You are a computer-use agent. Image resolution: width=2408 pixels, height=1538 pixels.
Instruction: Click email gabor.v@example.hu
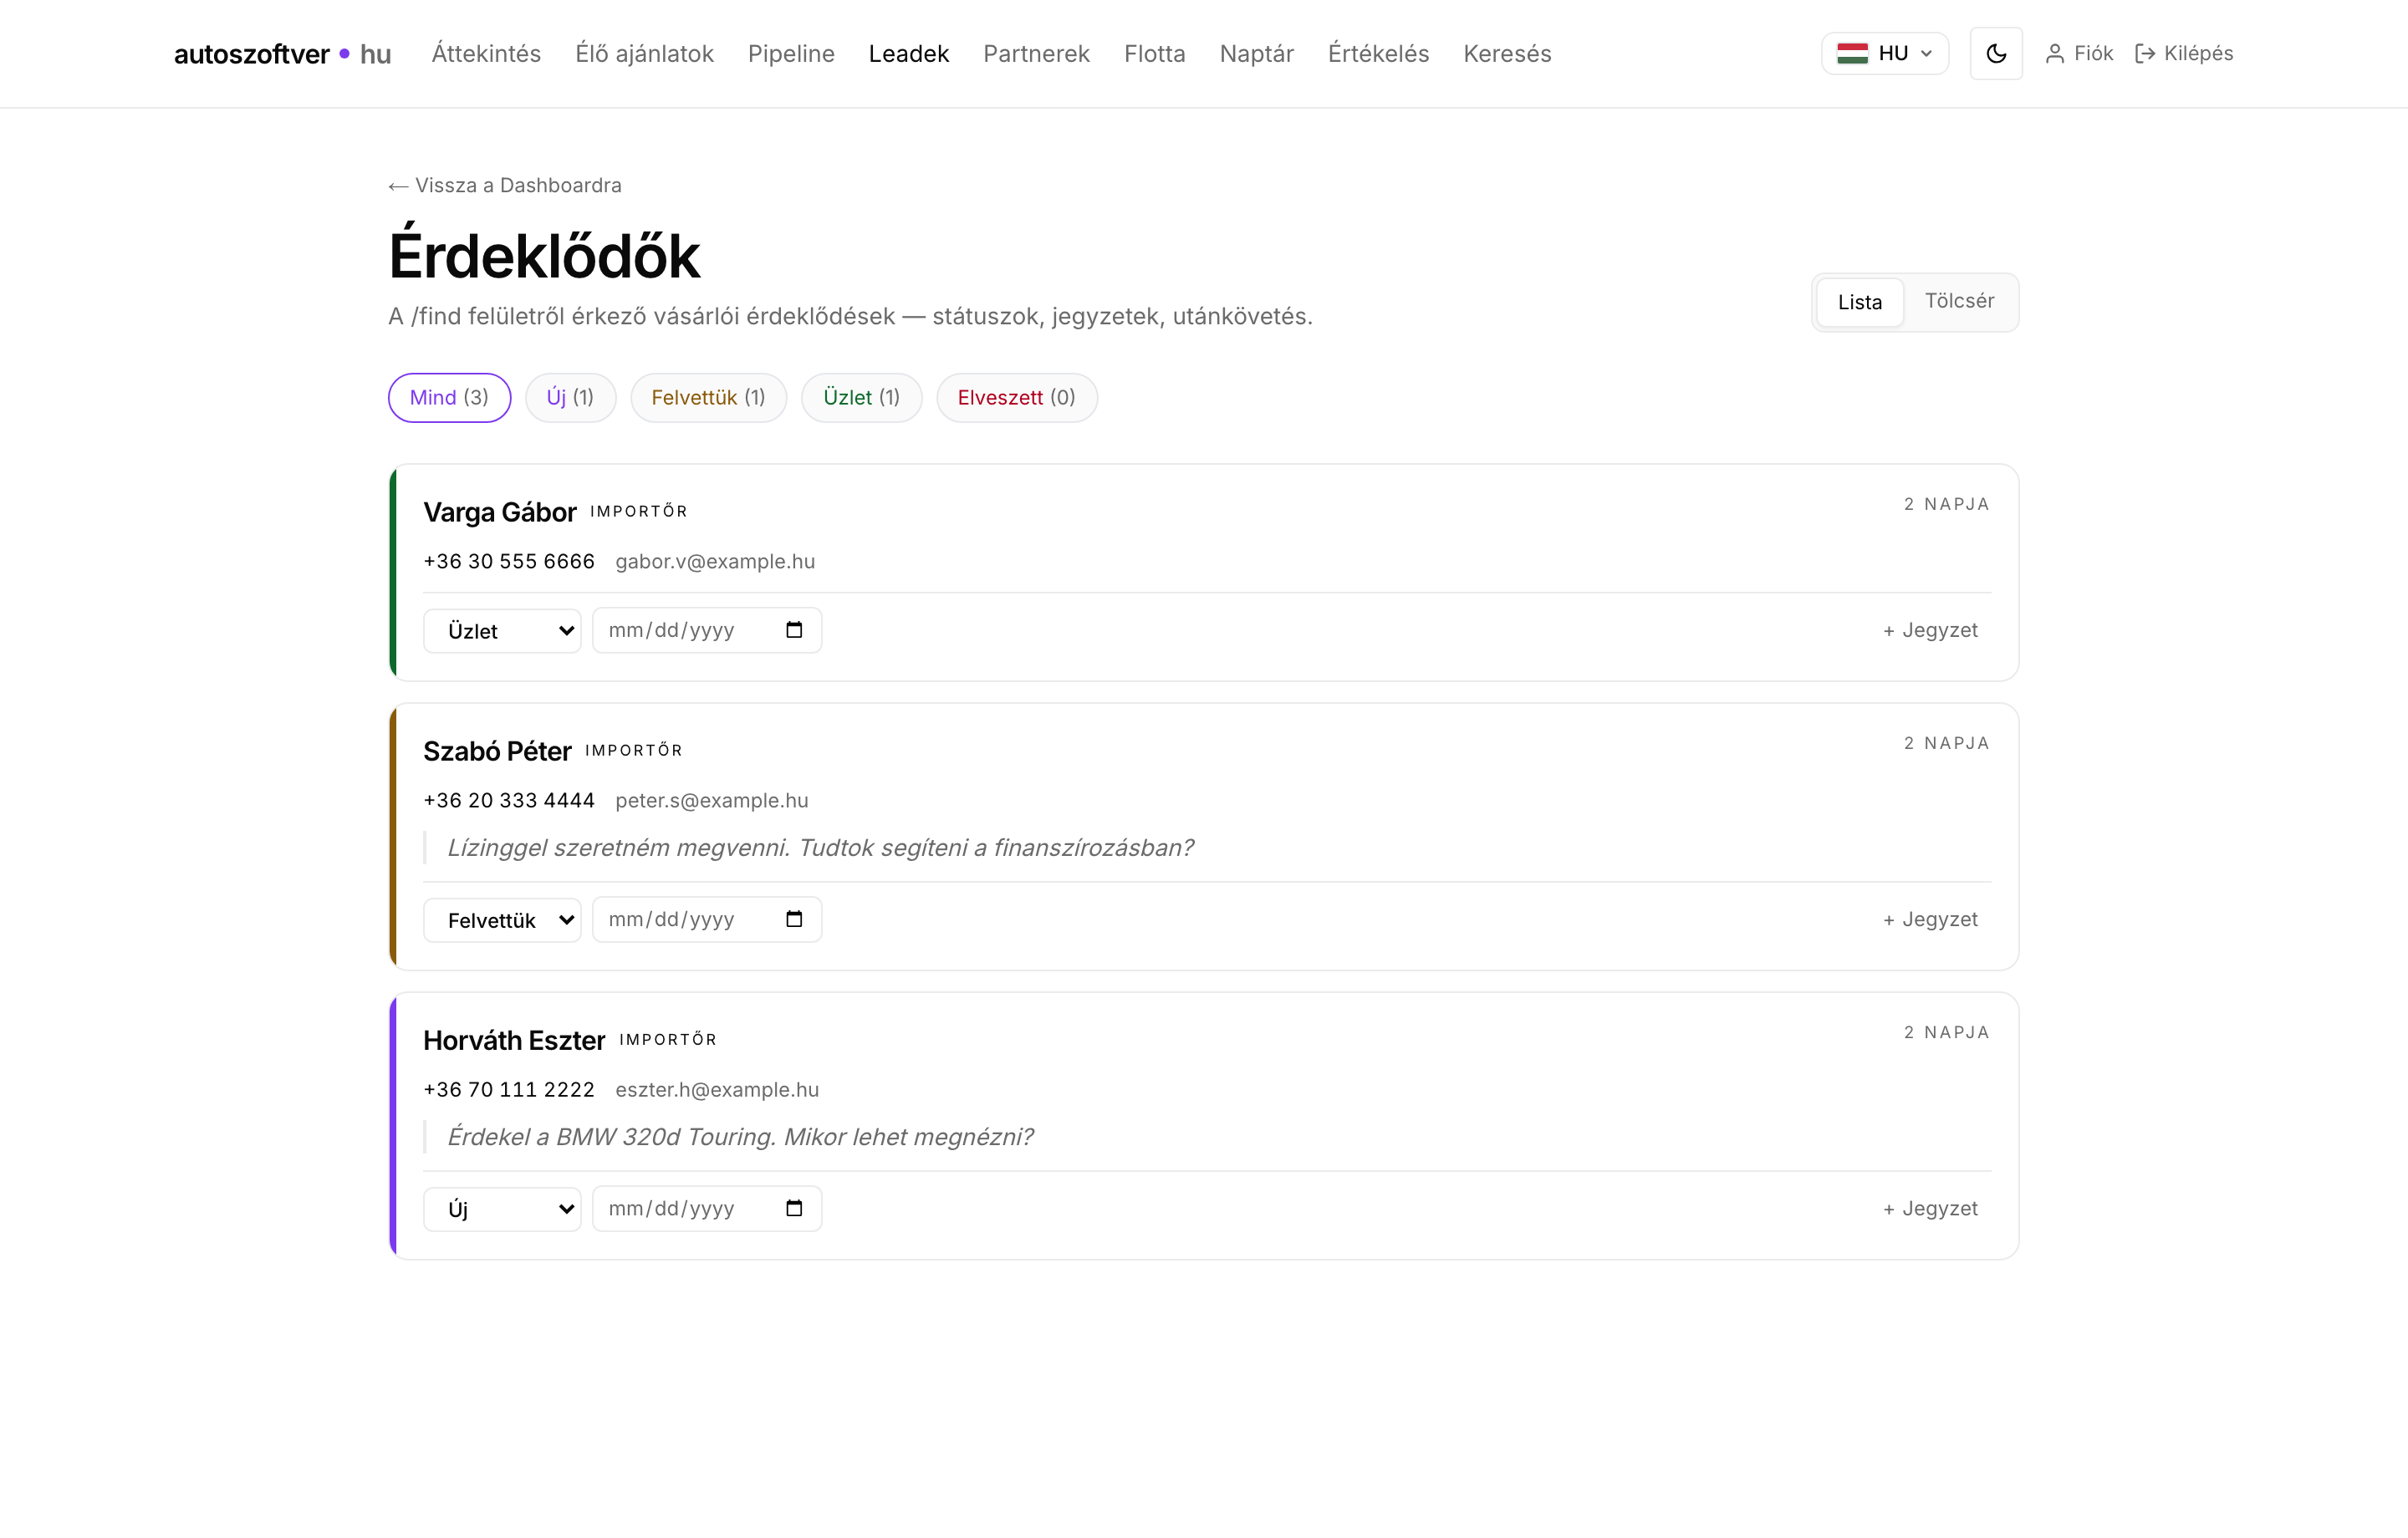[x=715, y=561]
